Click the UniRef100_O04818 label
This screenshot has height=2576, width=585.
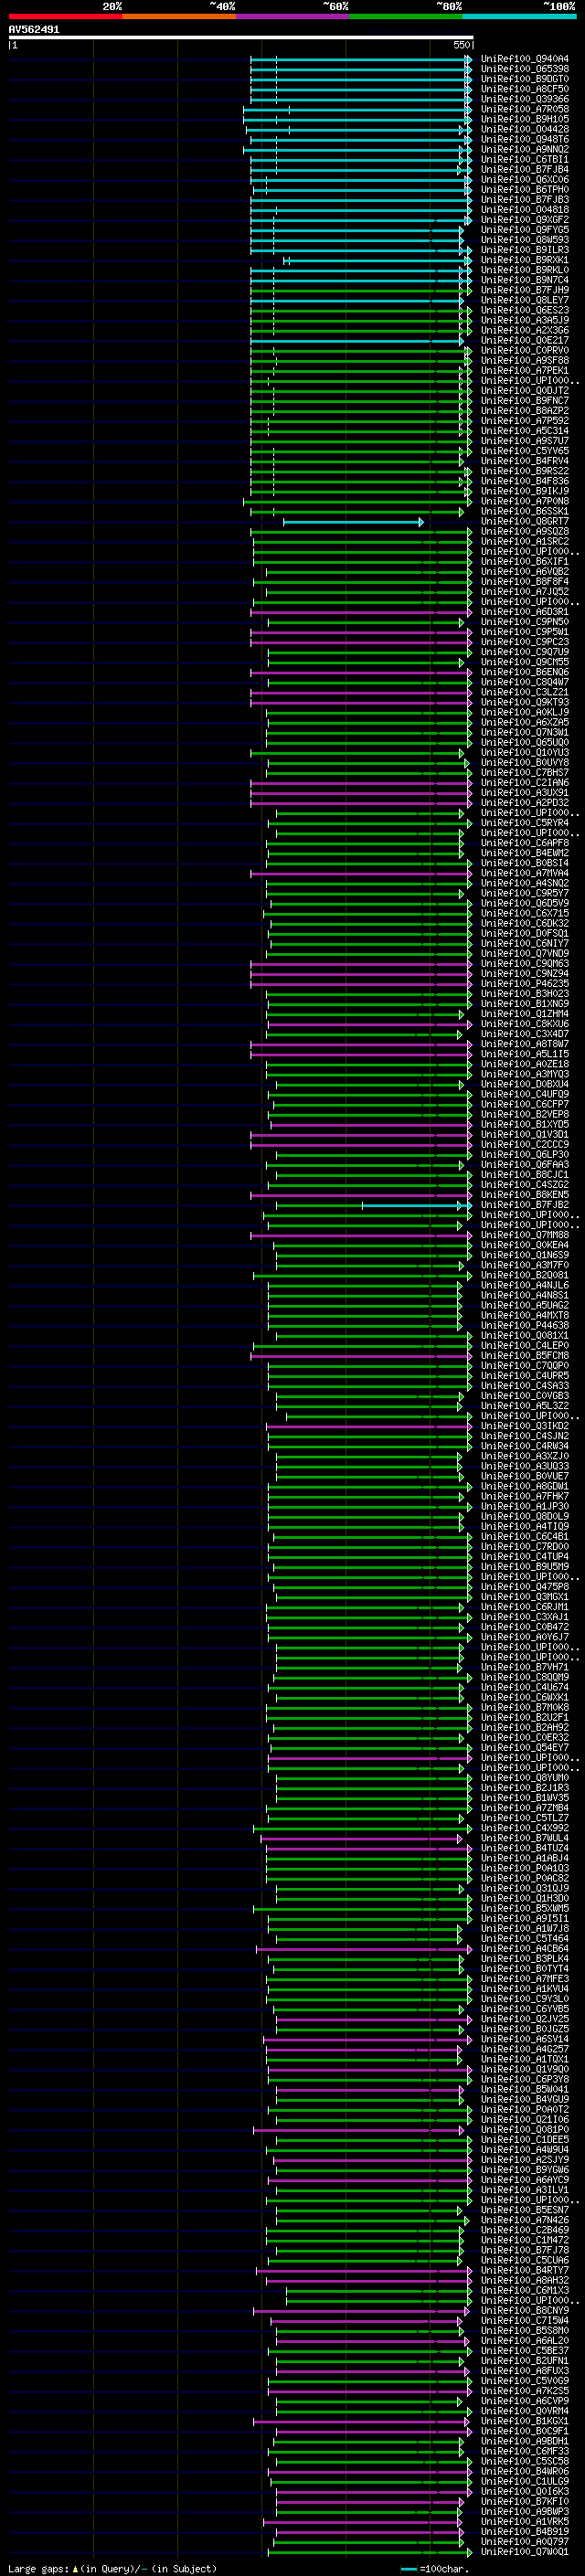(x=524, y=209)
